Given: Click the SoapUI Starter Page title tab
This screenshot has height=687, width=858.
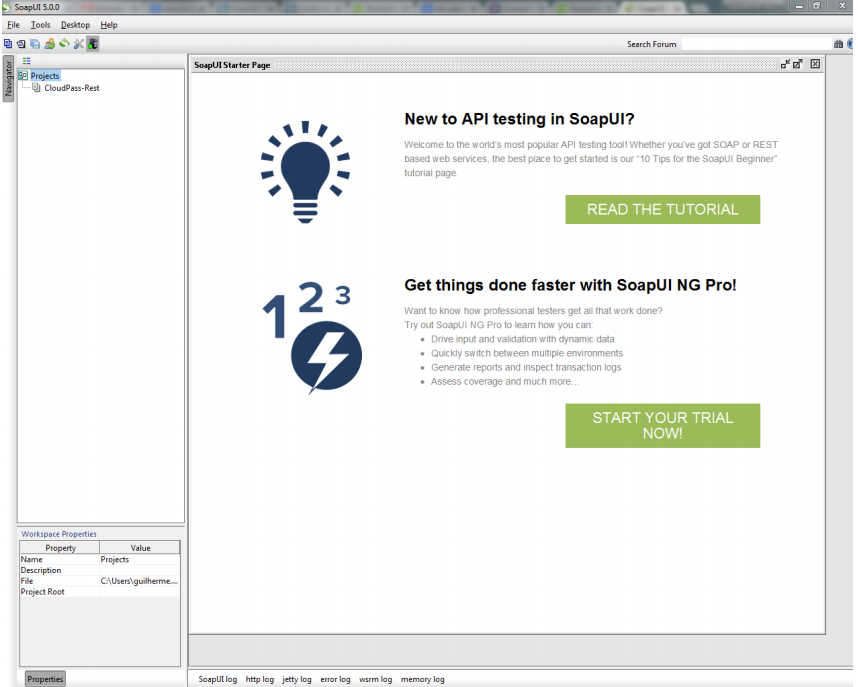Looking at the screenshot, I should (232, 65).
